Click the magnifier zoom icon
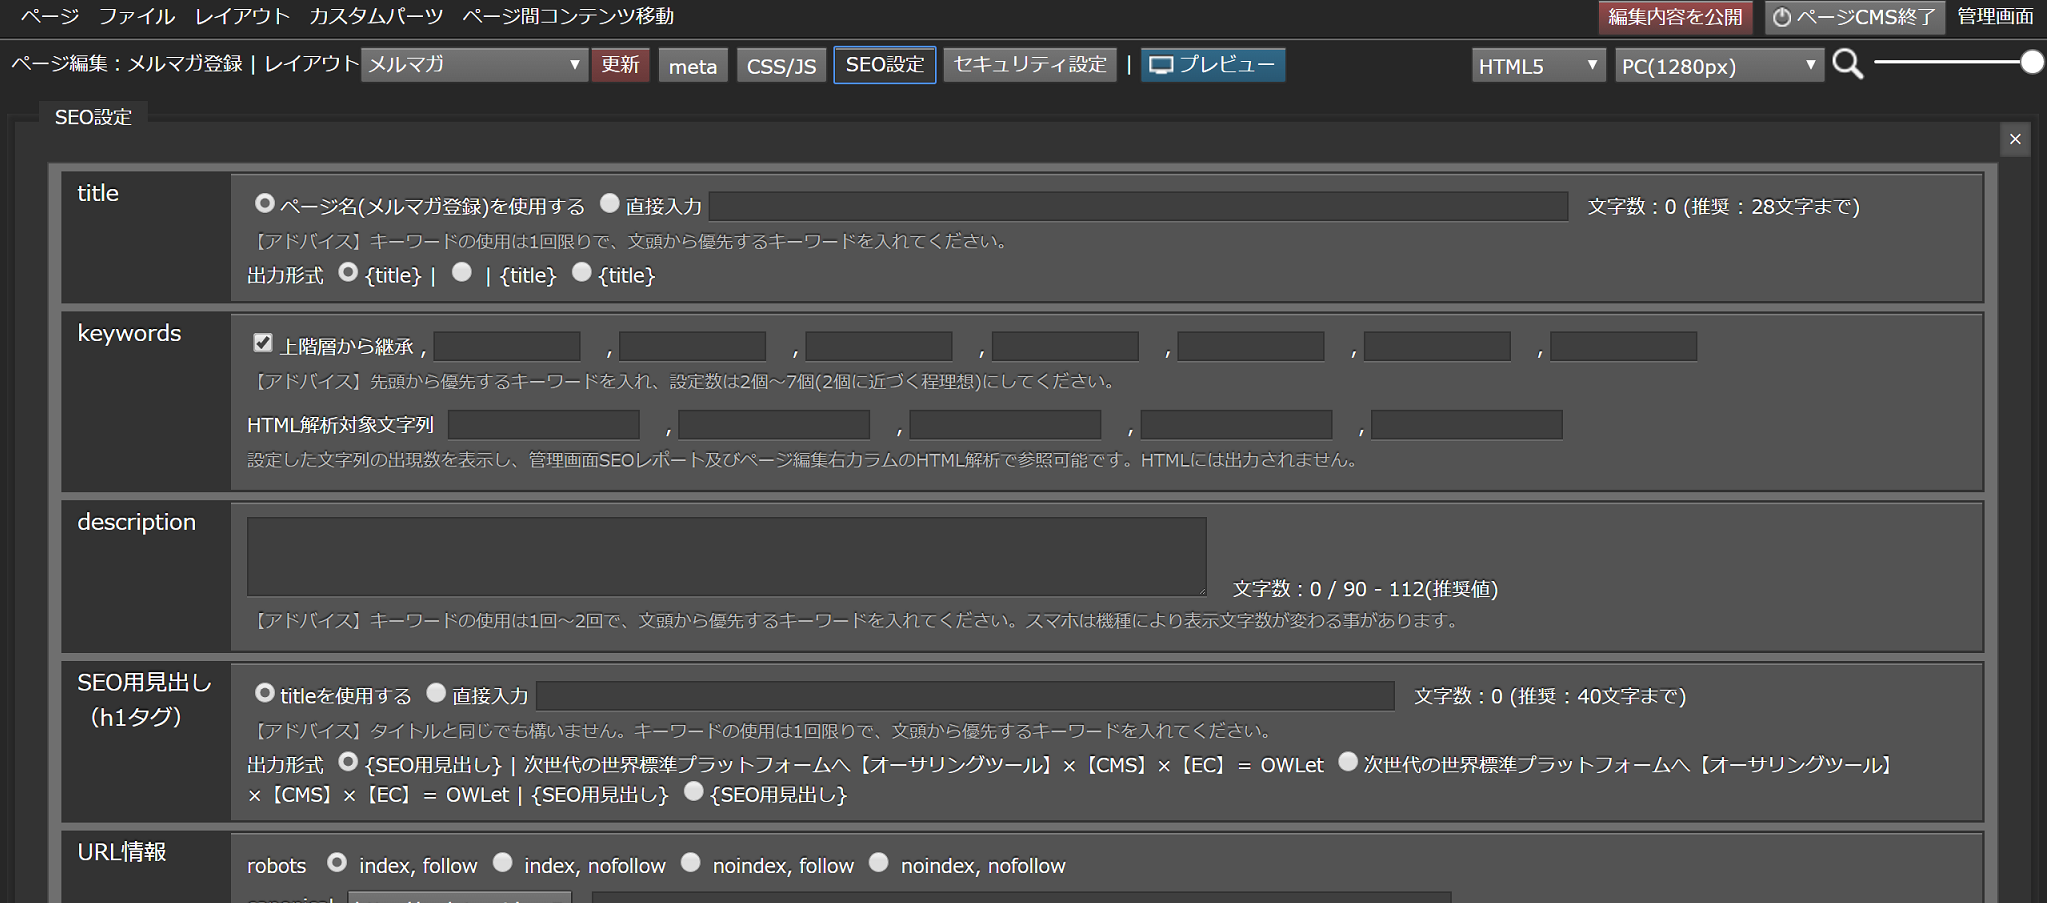 pyautogui.click(x=1848, y=65)
